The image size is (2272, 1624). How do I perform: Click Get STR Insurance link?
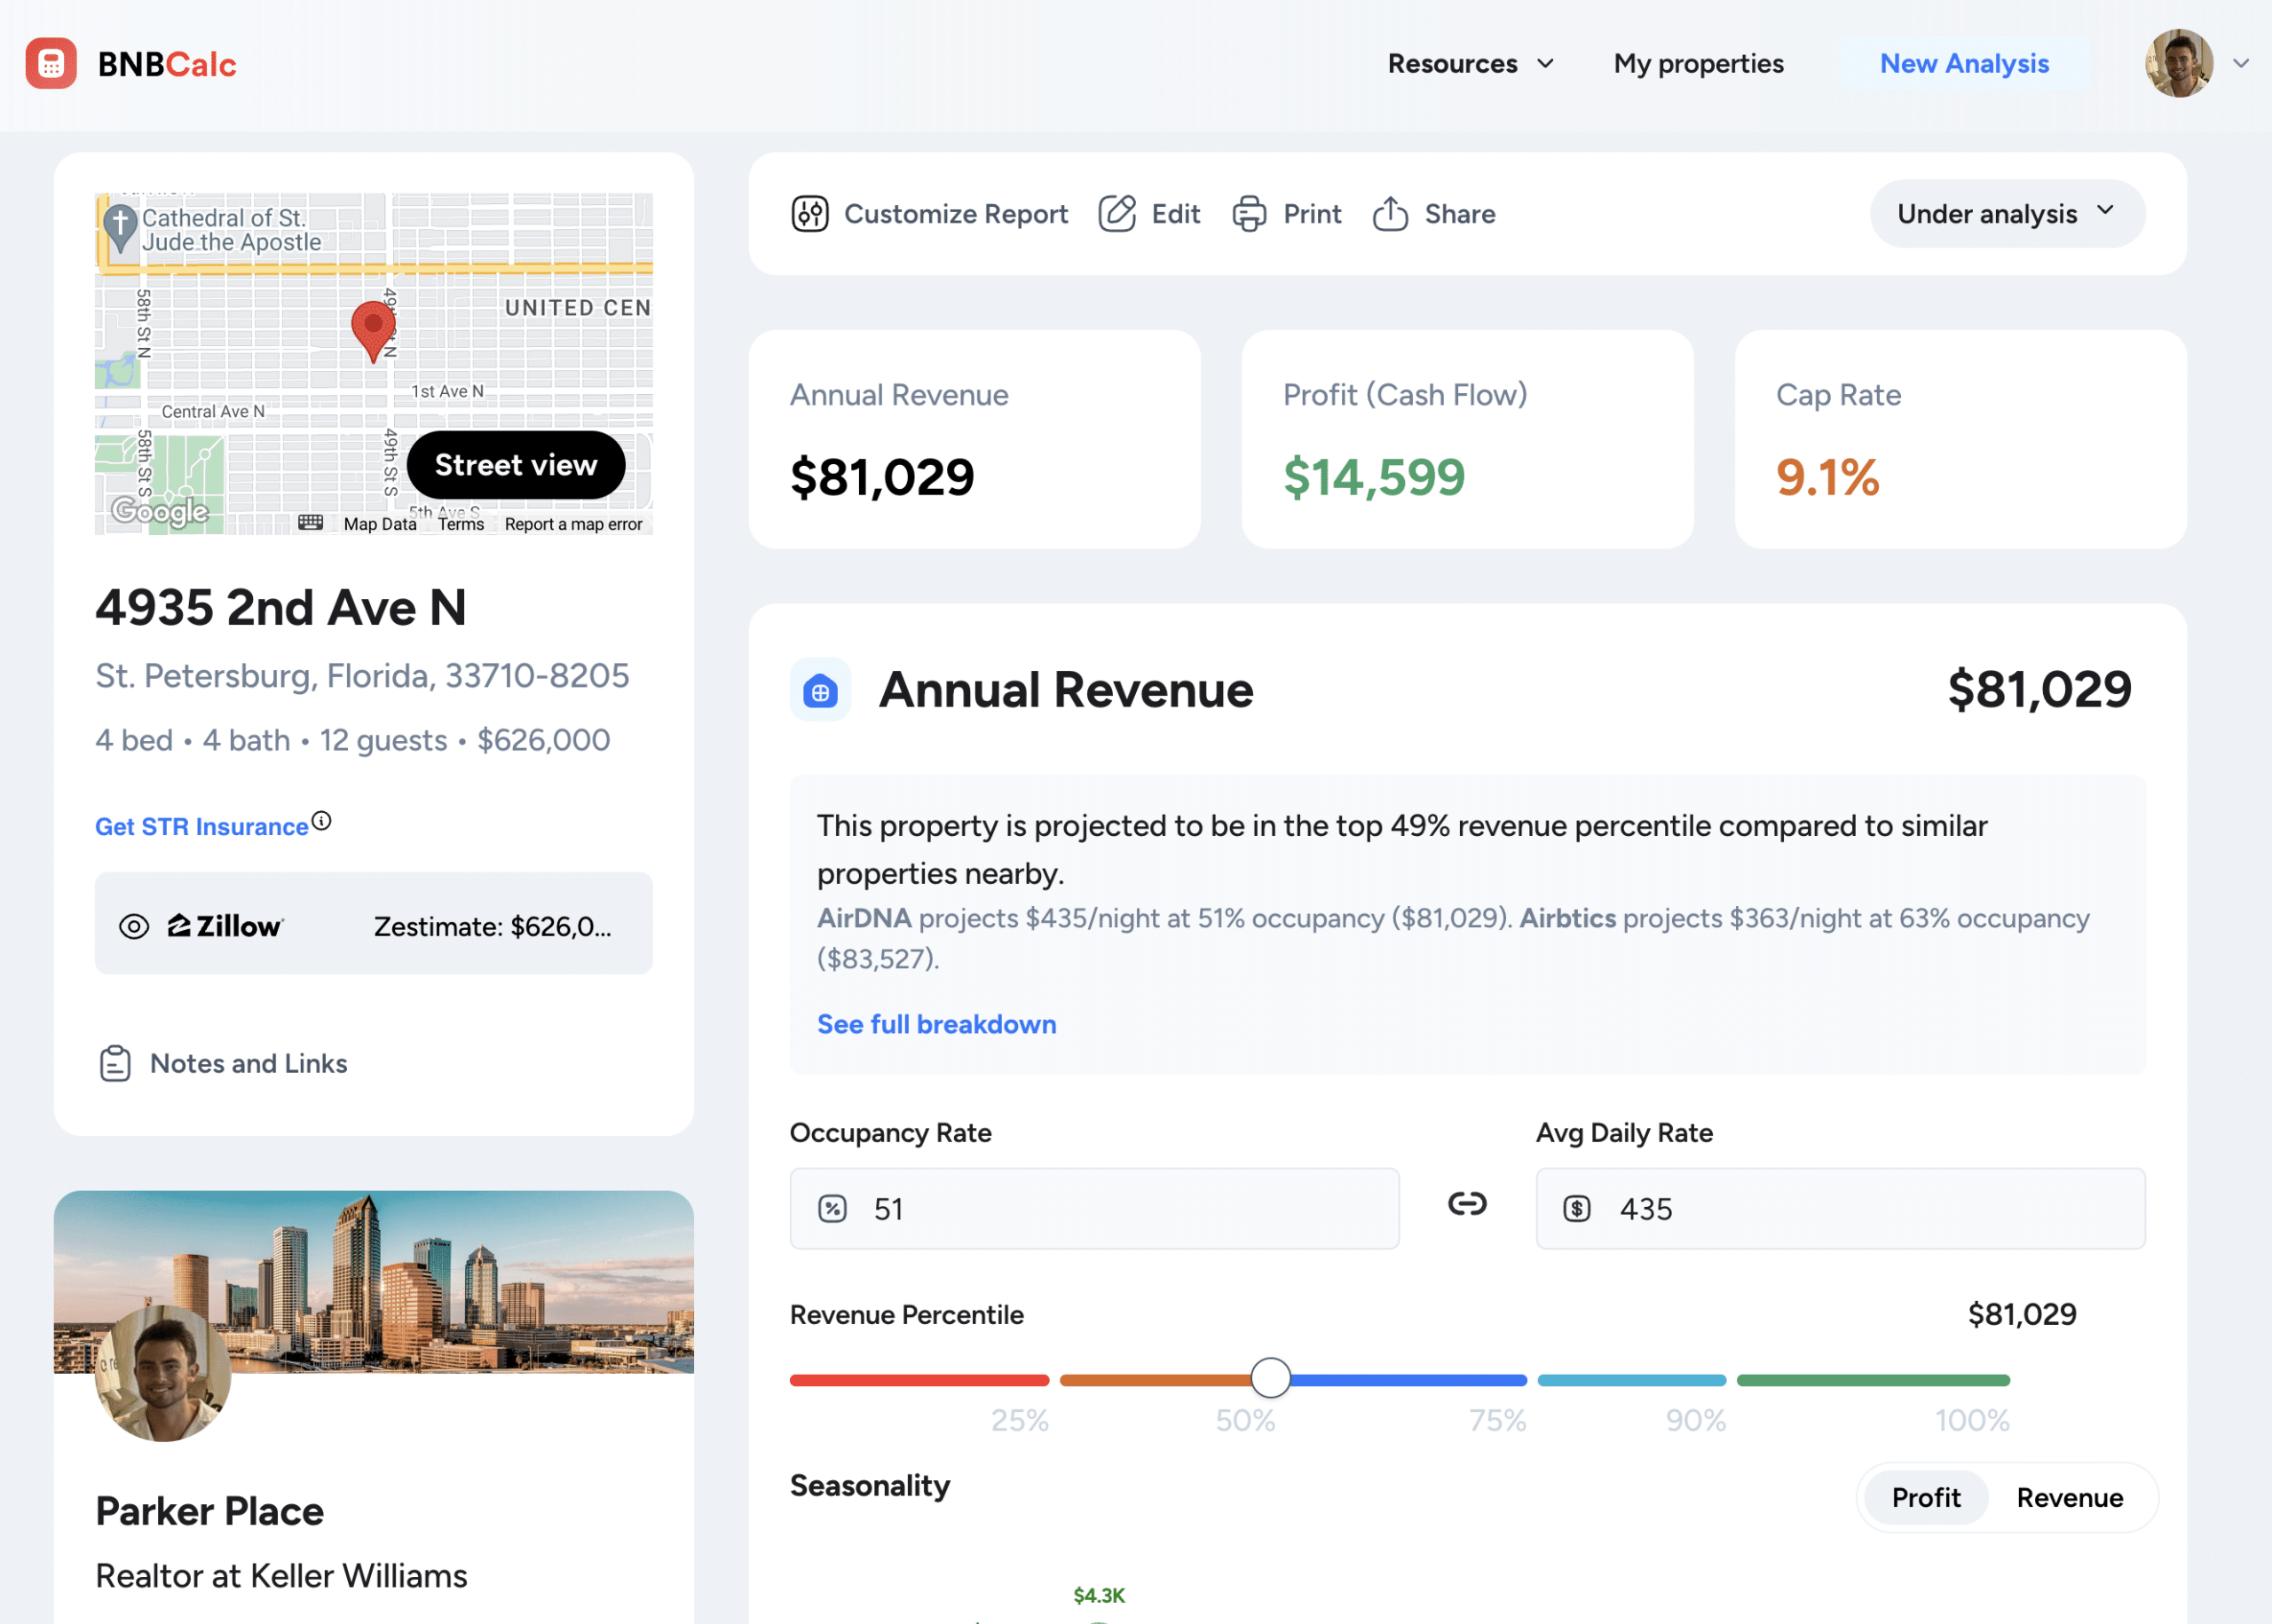[x=201, y=825]
